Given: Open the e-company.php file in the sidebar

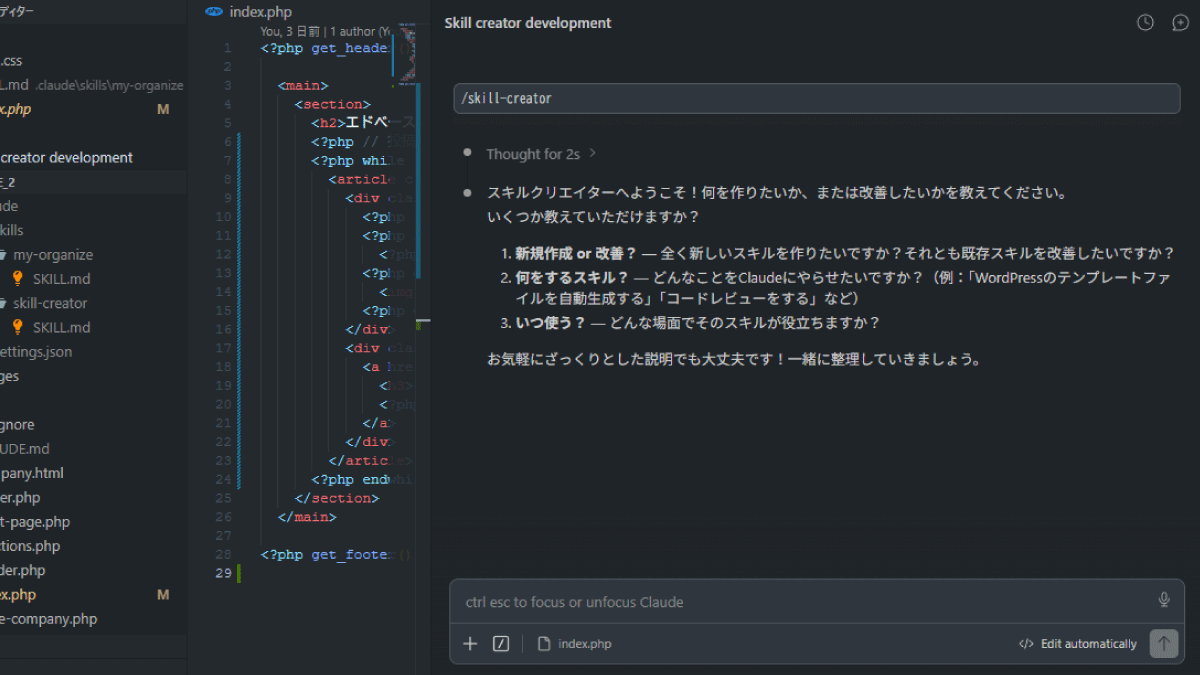Looking at the screenshot, I should coord(49,619).
